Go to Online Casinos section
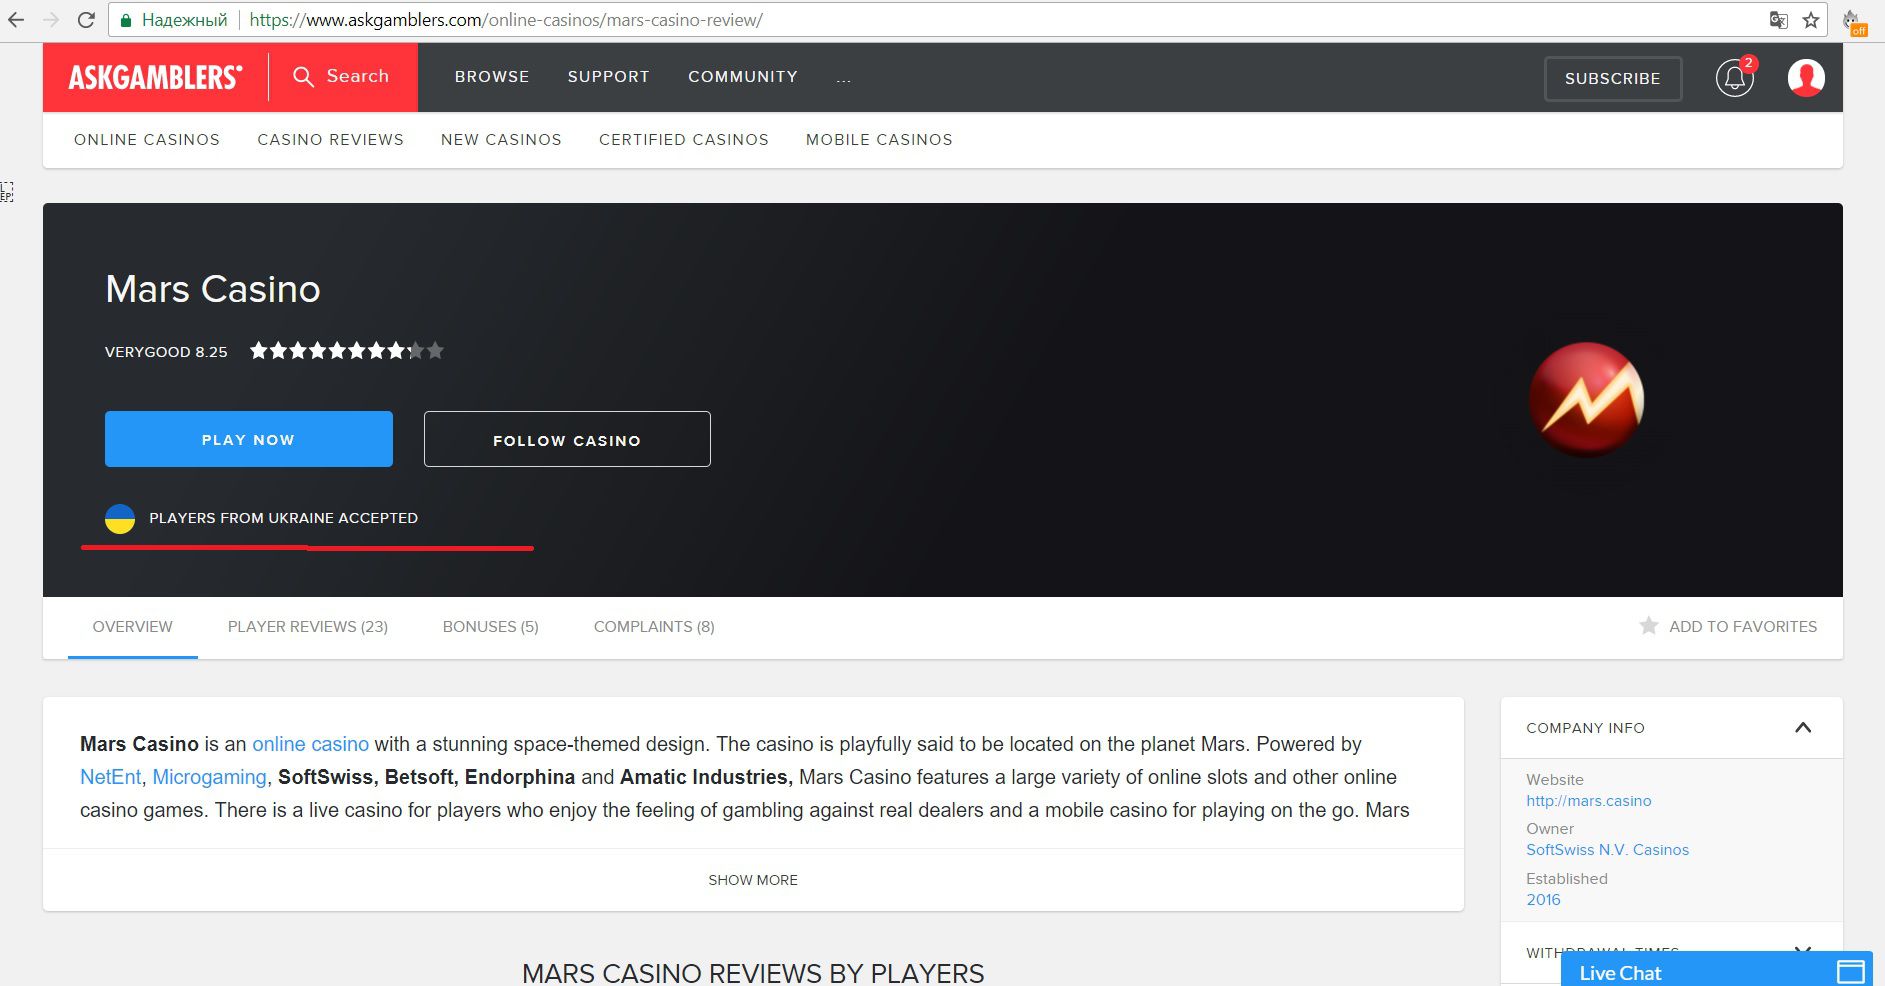1885x986 pixels. click(147, 140)
